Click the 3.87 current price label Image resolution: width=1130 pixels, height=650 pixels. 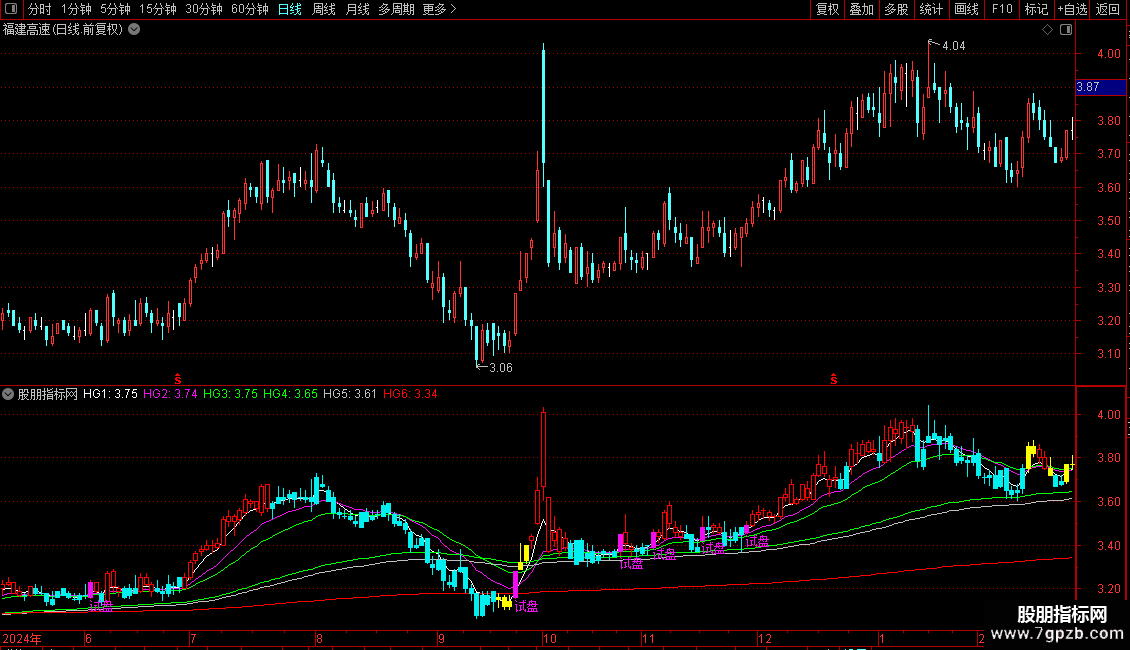(1100, 87)
